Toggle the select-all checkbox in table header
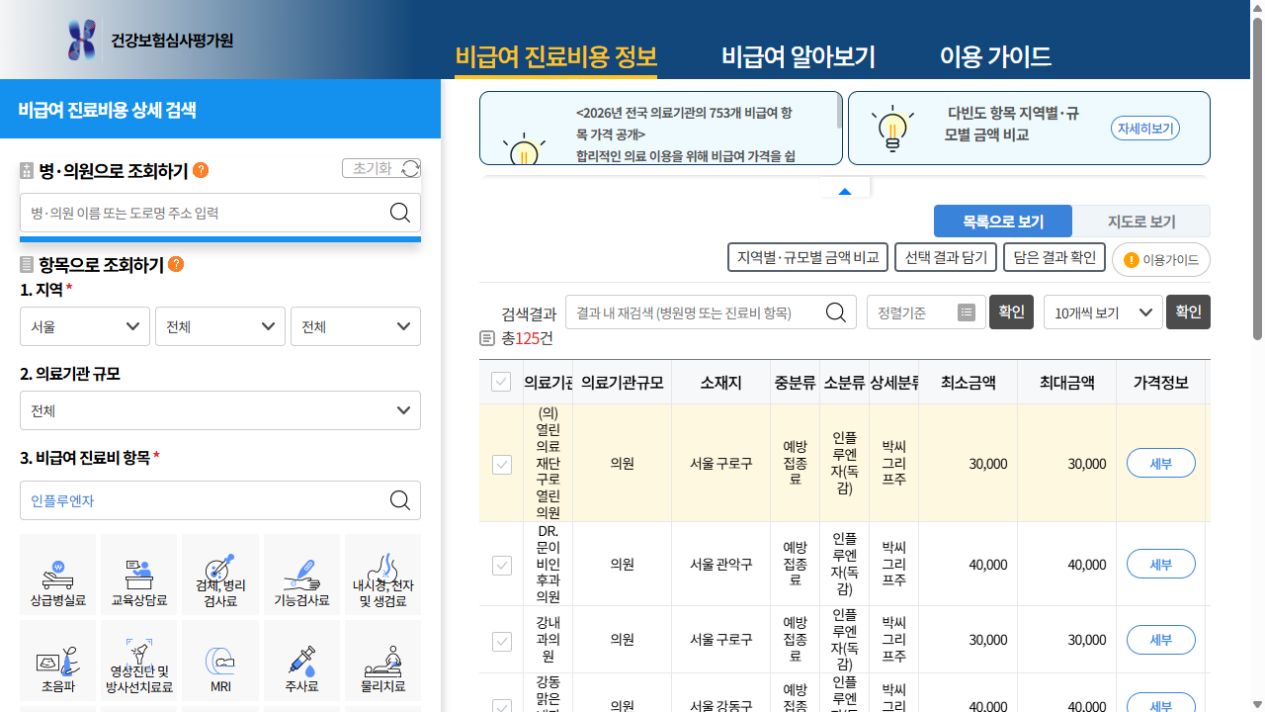 pyautogui.click(x=501, y=382)
